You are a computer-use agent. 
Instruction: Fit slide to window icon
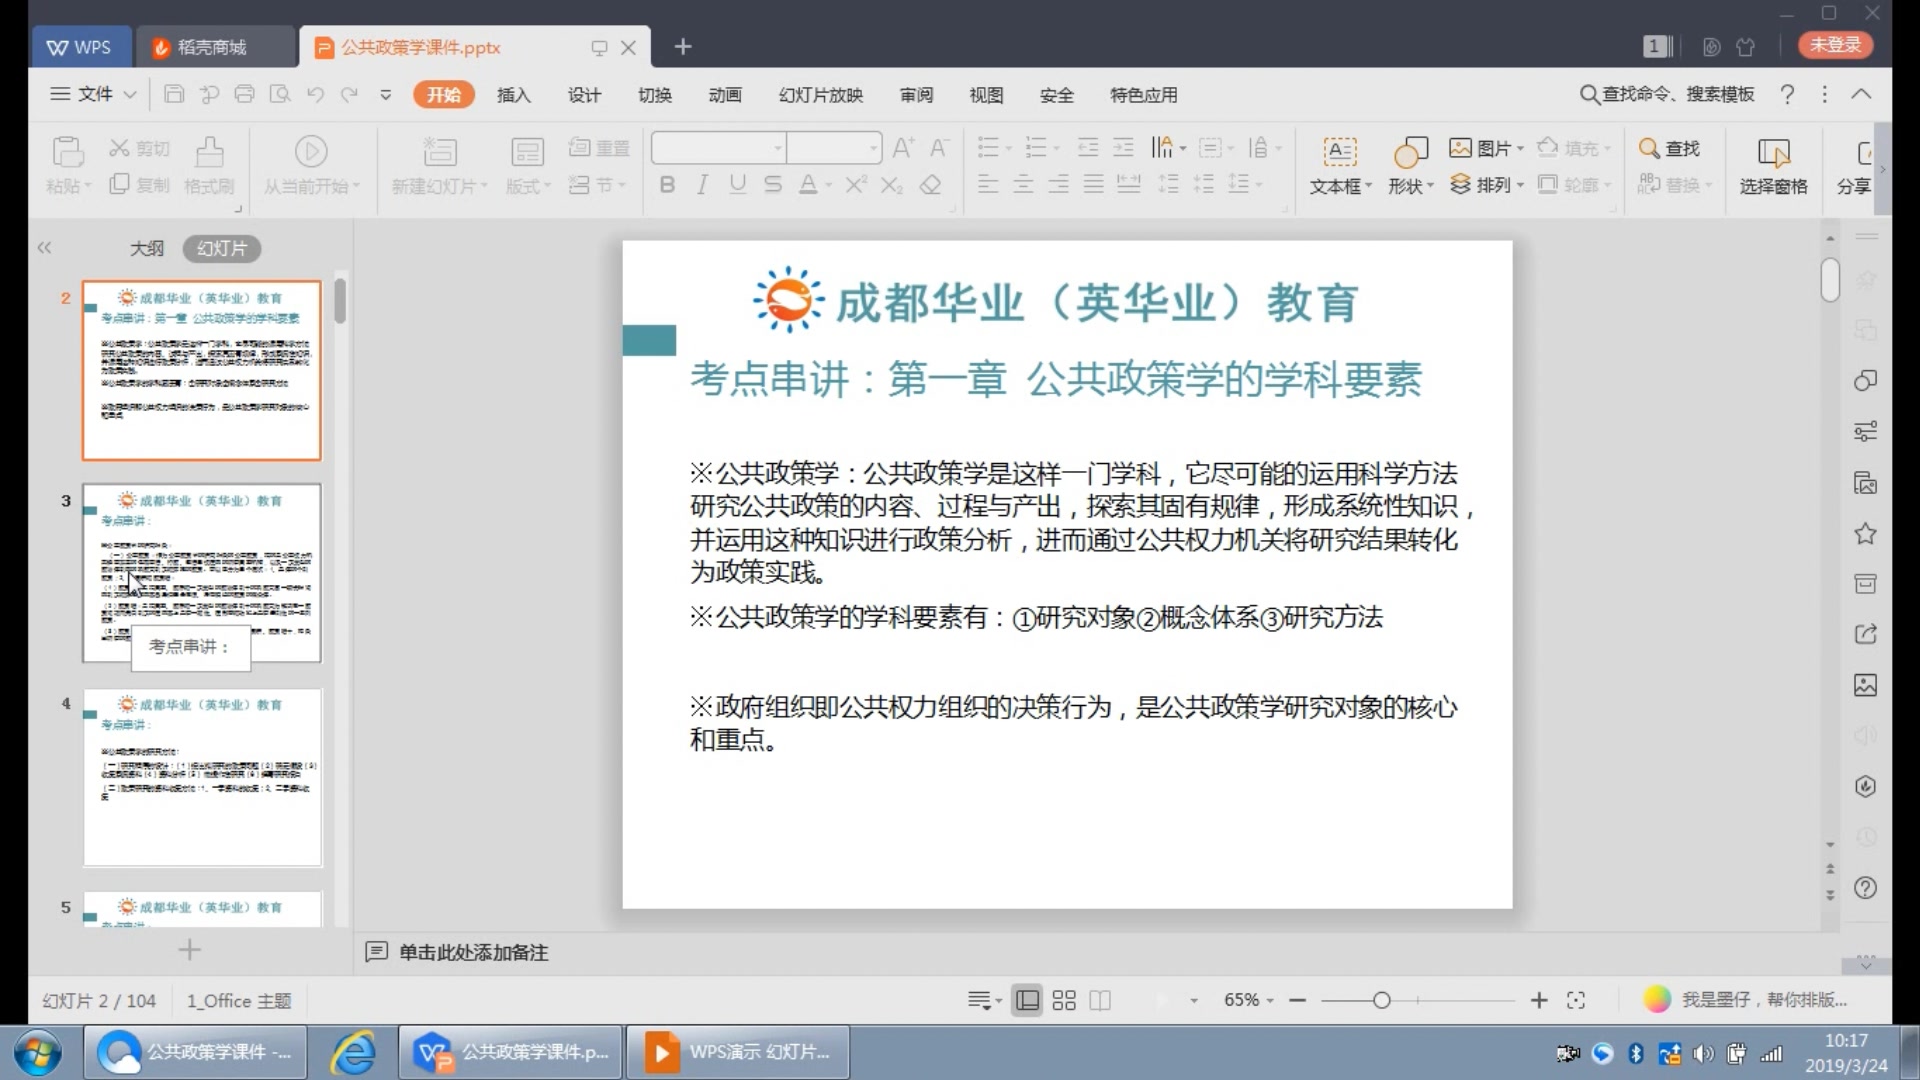1576,1000
